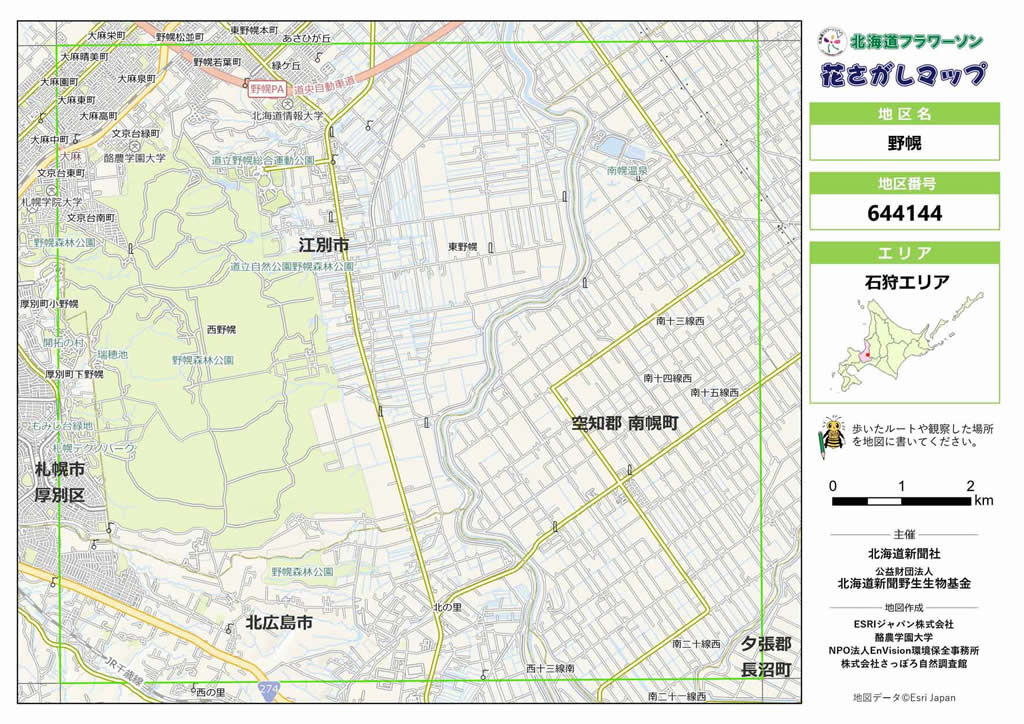Click the 北広島市 city label

(x=279, y=622)
